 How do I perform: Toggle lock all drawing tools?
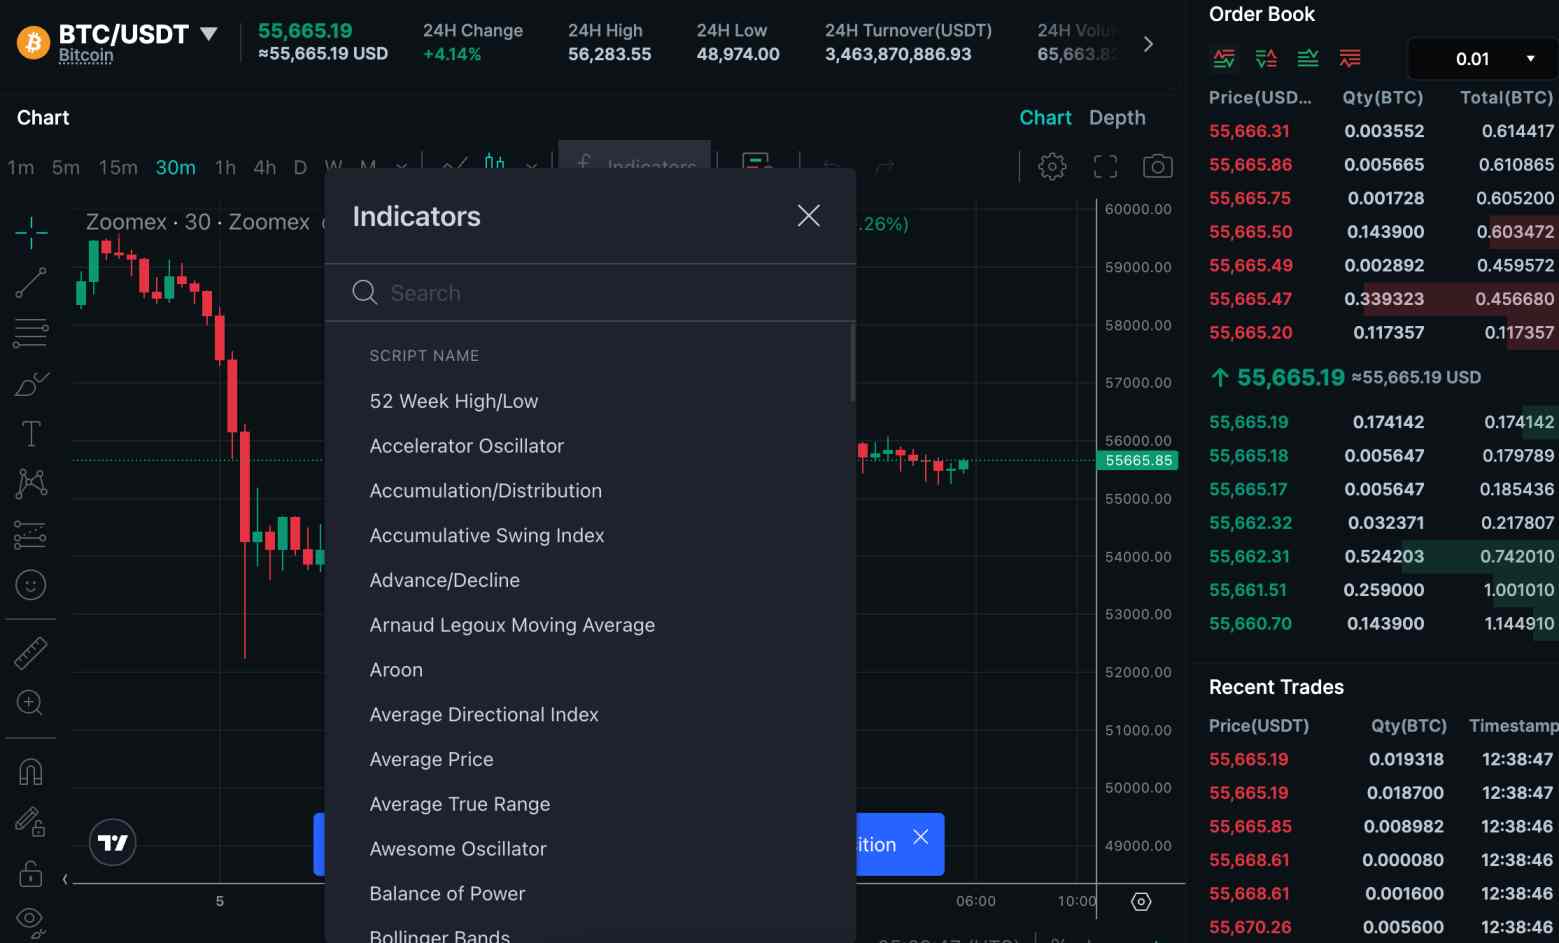pos(31,873)
